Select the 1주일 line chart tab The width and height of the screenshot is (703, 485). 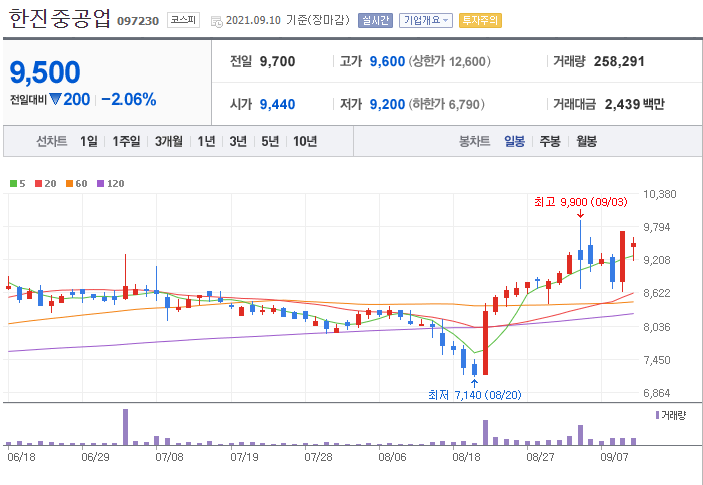[x=126, y=142]
